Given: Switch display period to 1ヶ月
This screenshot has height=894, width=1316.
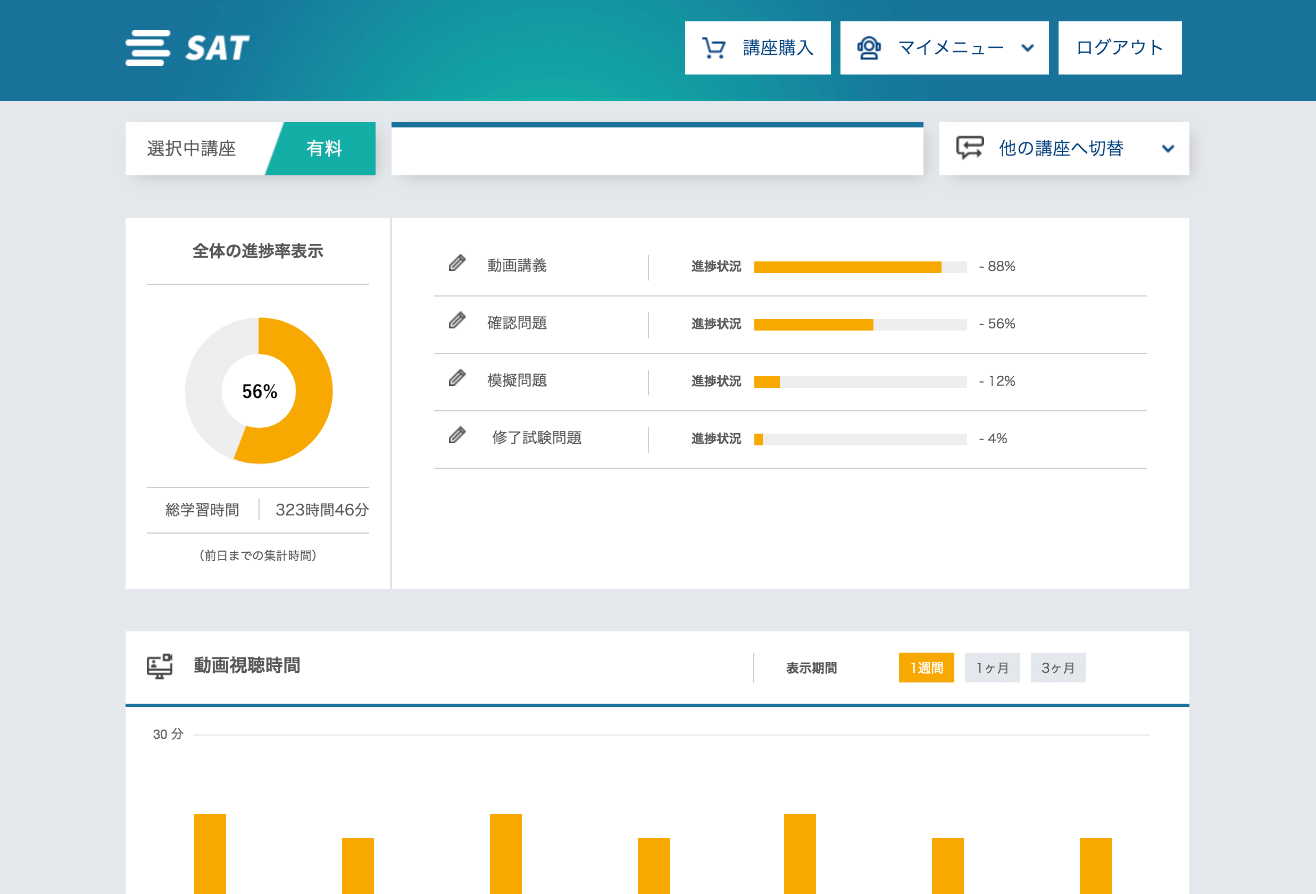Looking at the screenshot, I should (992, 668).
